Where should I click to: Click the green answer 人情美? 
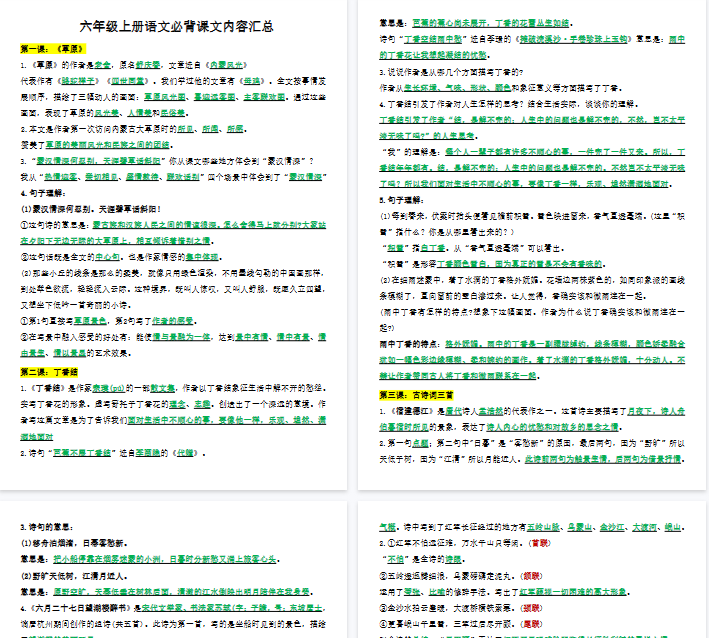(x=140, y=113)
